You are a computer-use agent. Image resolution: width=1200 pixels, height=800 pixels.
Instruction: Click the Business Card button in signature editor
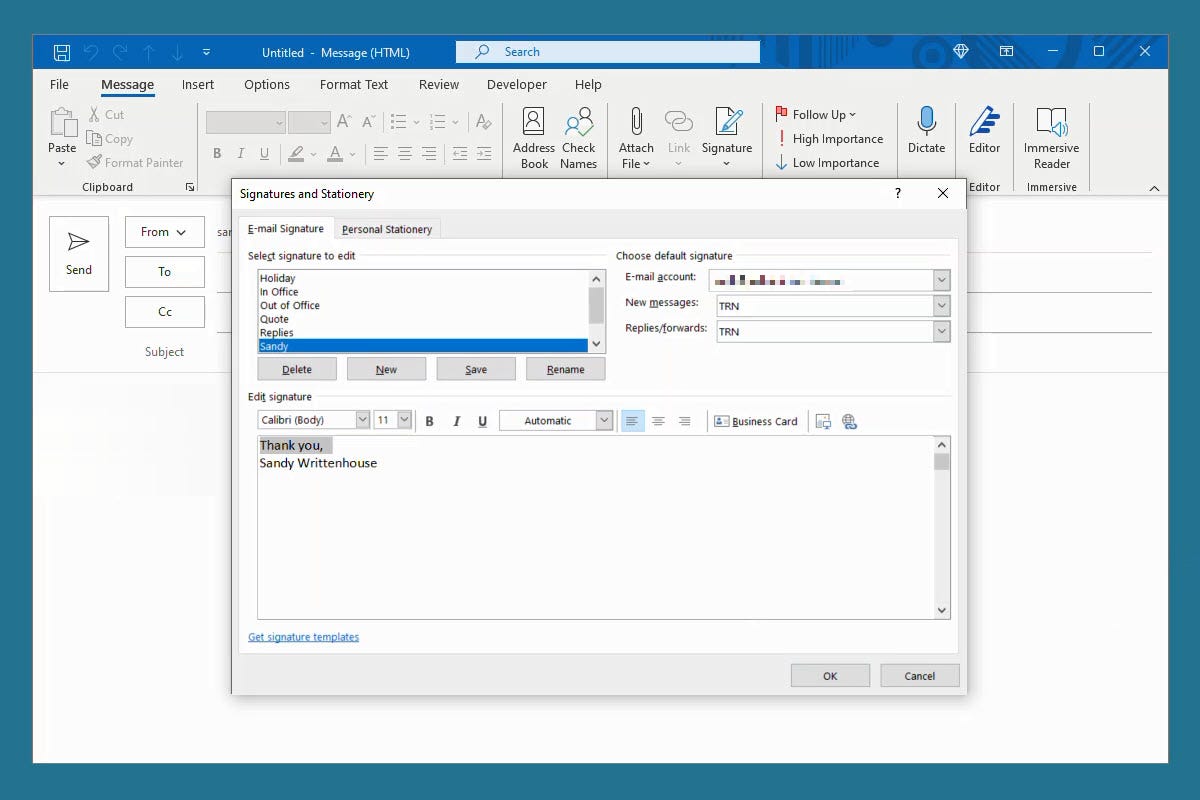(x=756, y=421)
